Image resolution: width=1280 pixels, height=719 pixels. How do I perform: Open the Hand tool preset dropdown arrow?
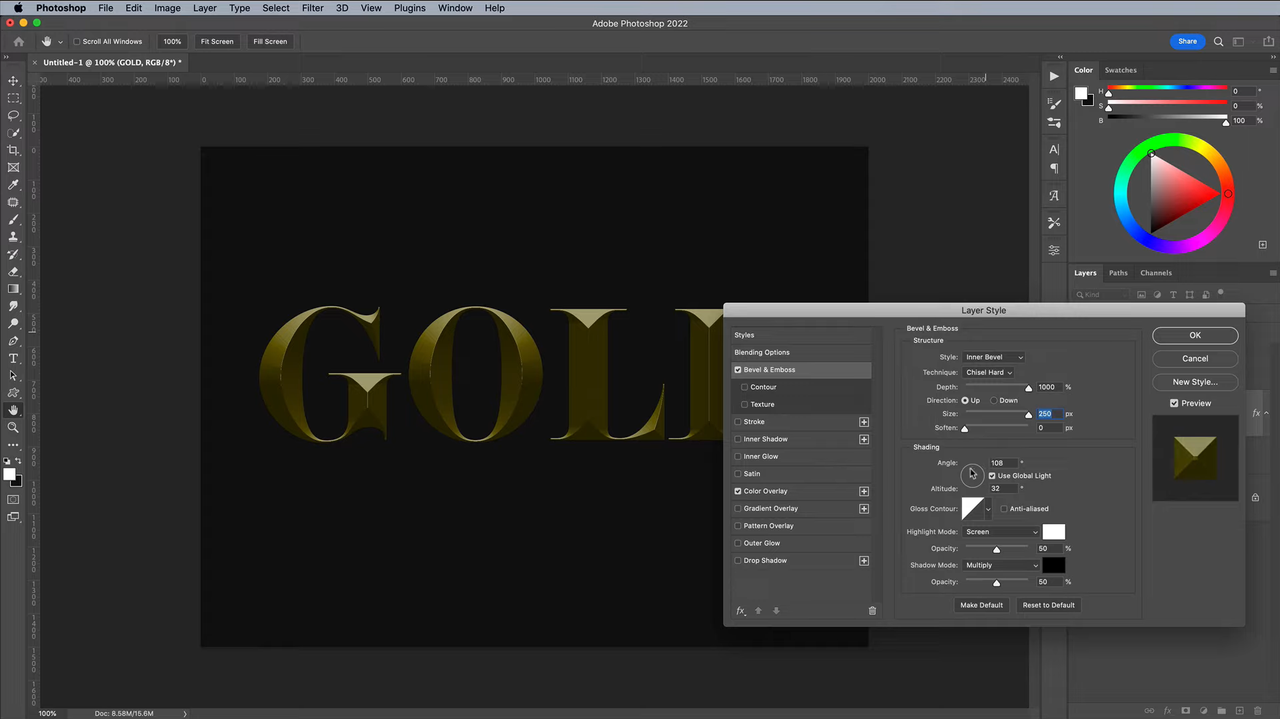(x=60, y=42)
